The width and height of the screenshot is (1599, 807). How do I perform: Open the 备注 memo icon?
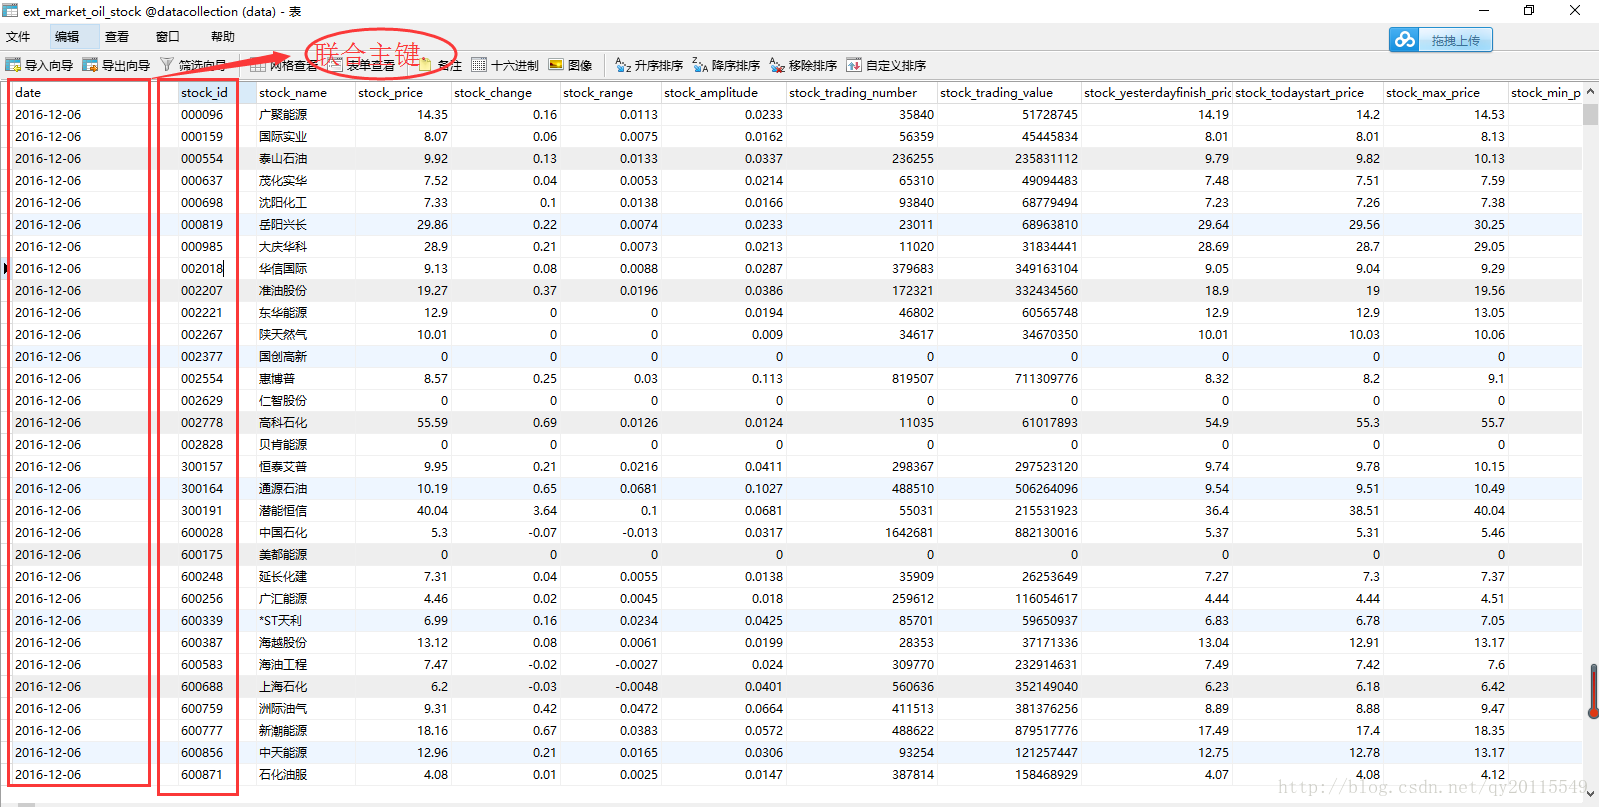point(427,65)
